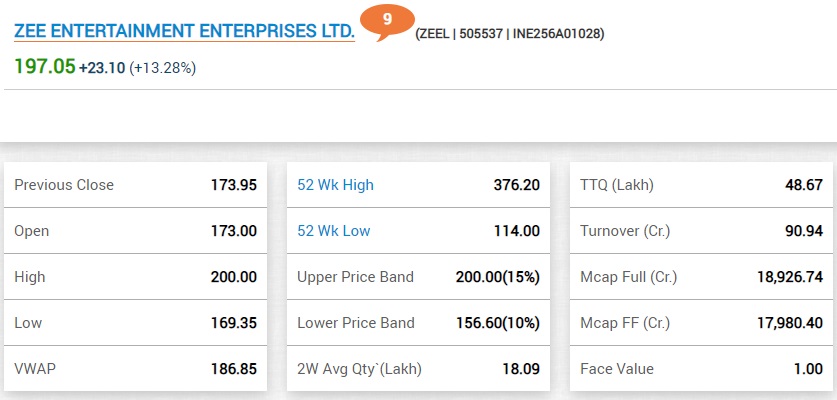
Task: Select the Low value 169.35
Action: pyautogui.click(x=233, y=323)
